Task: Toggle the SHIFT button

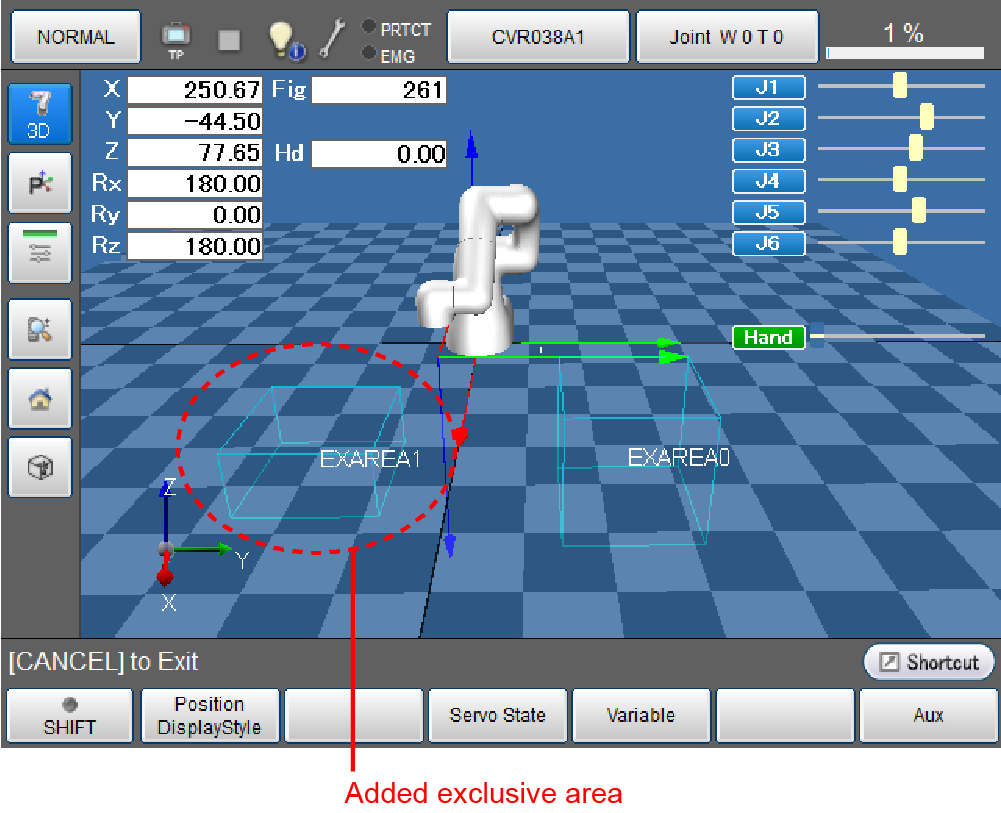Action: (69, 716)
